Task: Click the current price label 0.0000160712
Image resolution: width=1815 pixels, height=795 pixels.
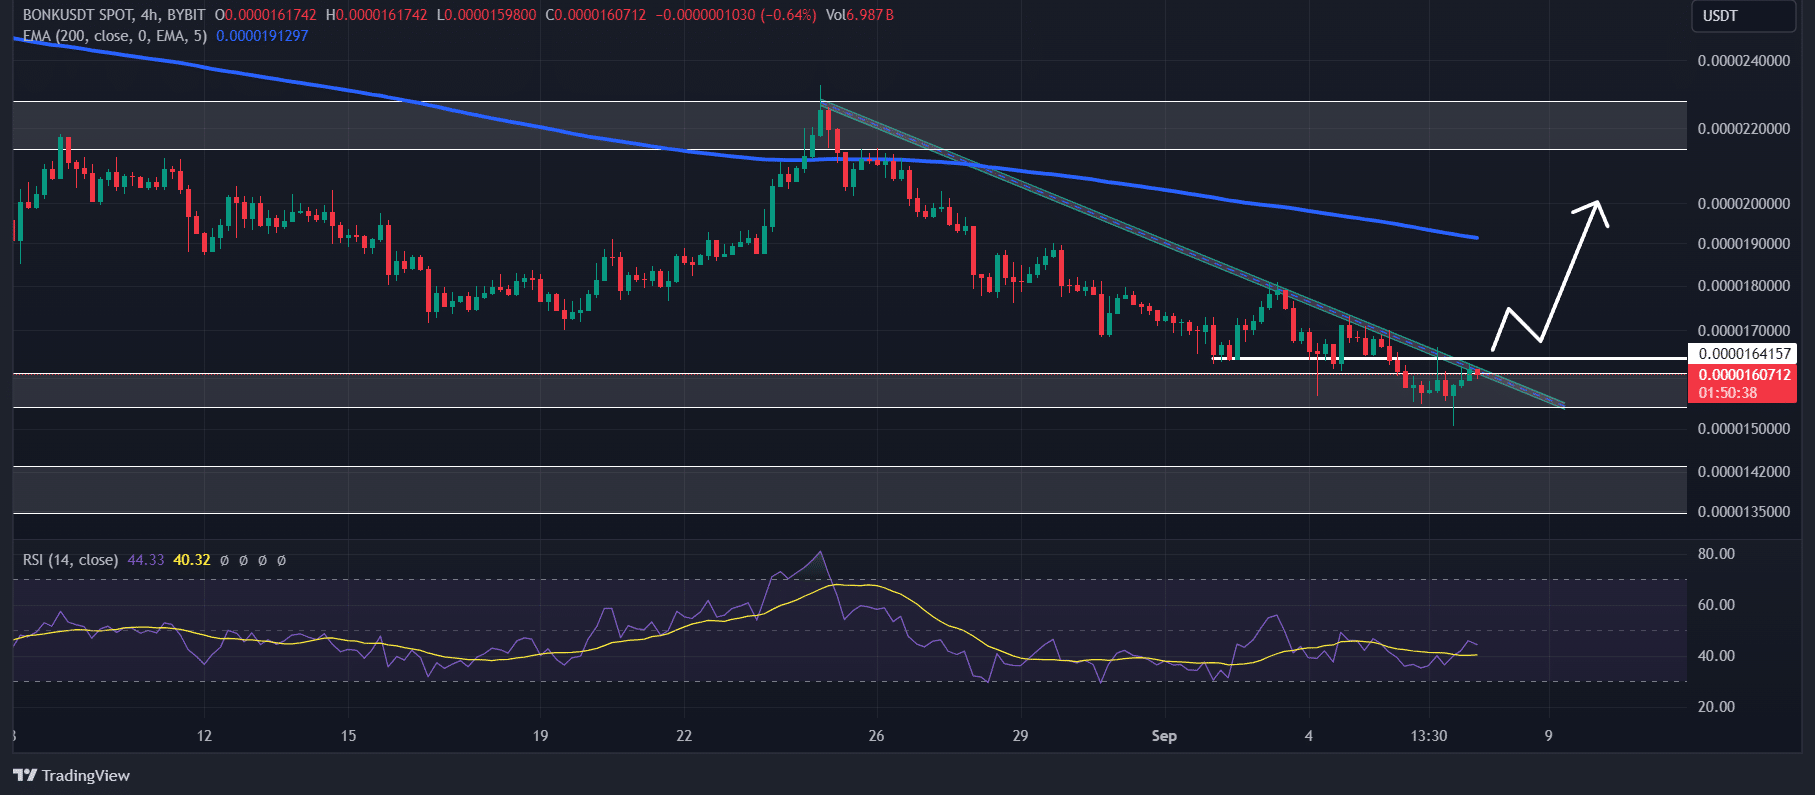Action: [1744, 375]
